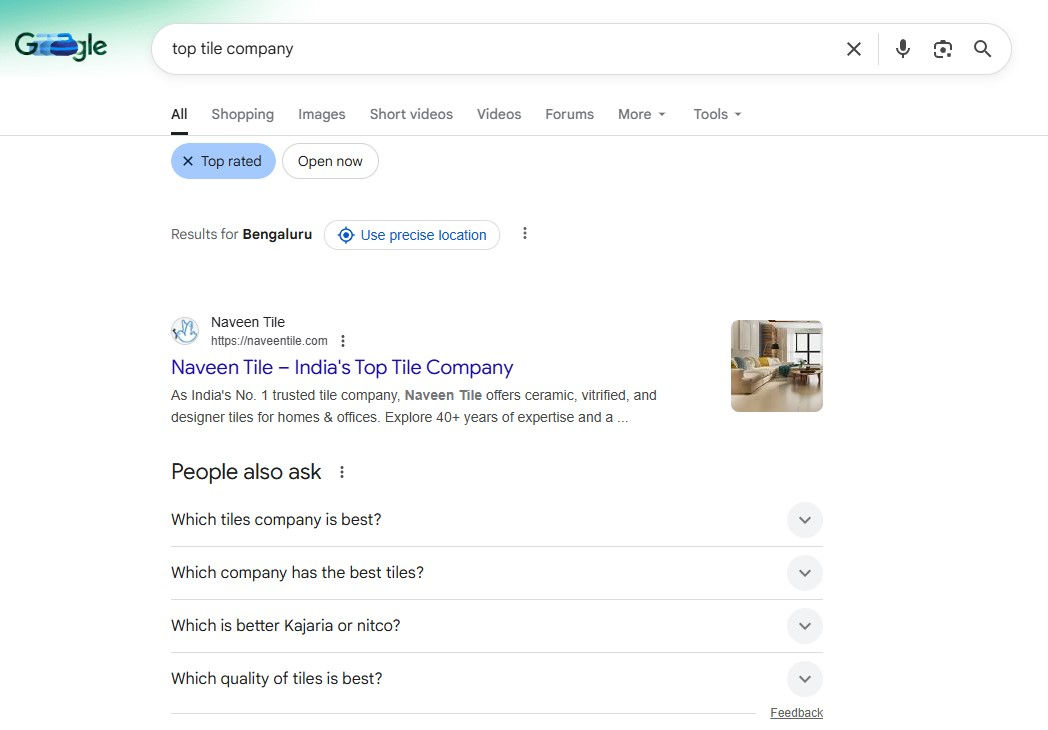Click the 'Bengaluru' location text
The height and width of the screenshot is (730, 1048).
[277, 235]
